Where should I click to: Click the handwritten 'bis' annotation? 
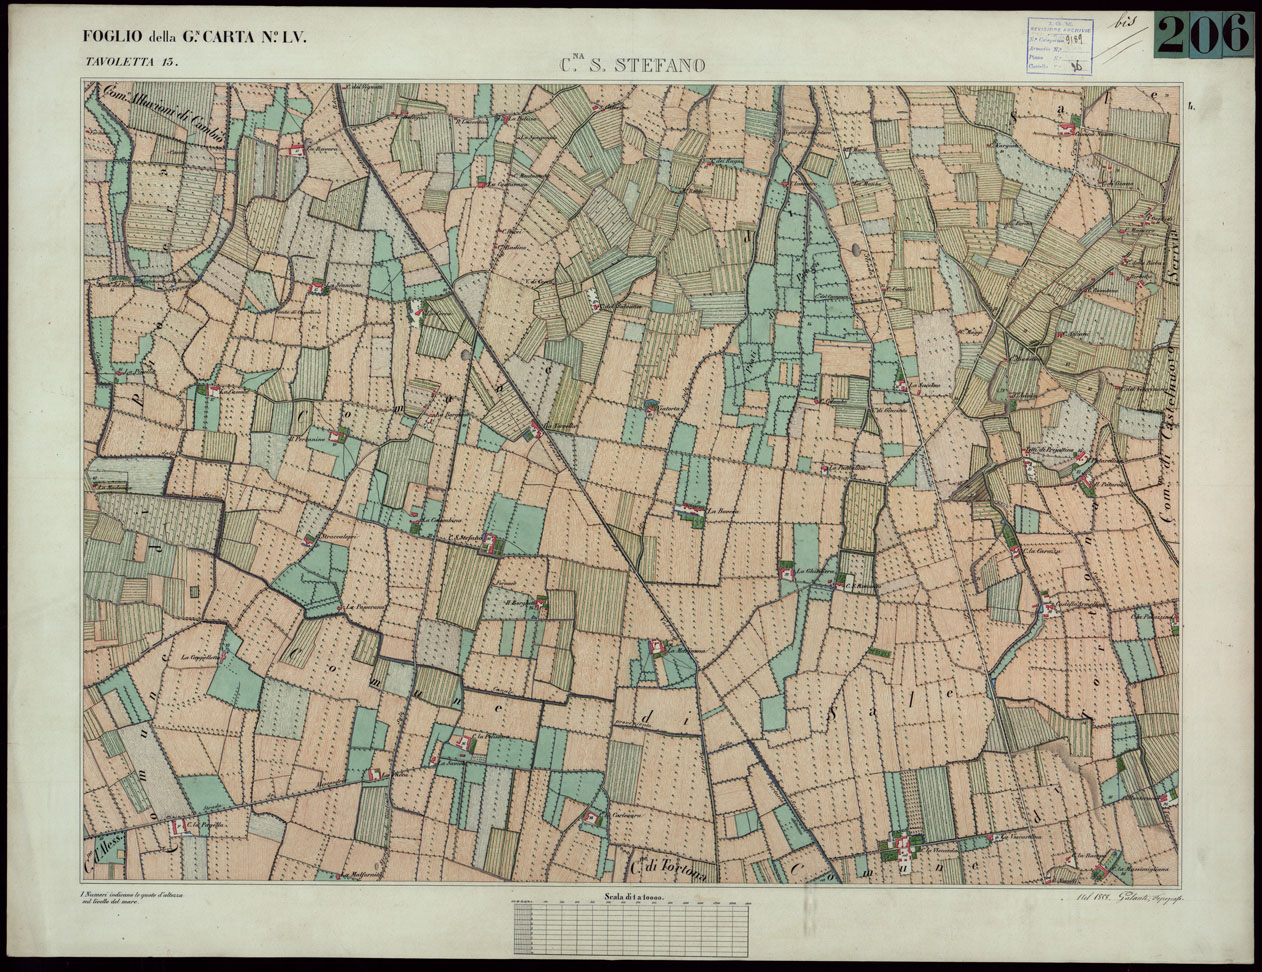1131,22
